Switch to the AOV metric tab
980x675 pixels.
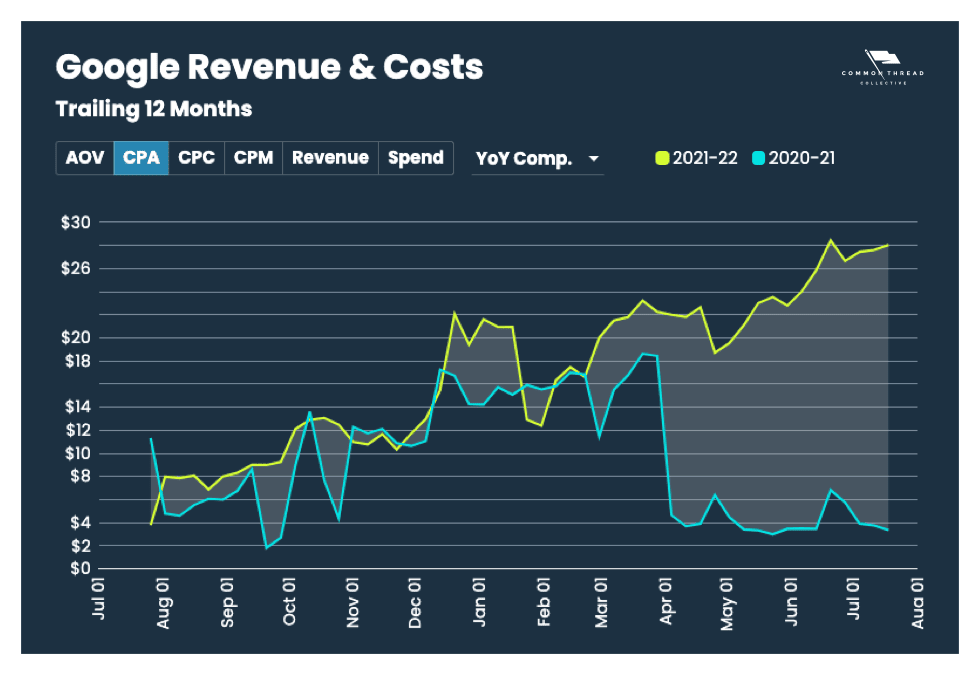[85, 158]
